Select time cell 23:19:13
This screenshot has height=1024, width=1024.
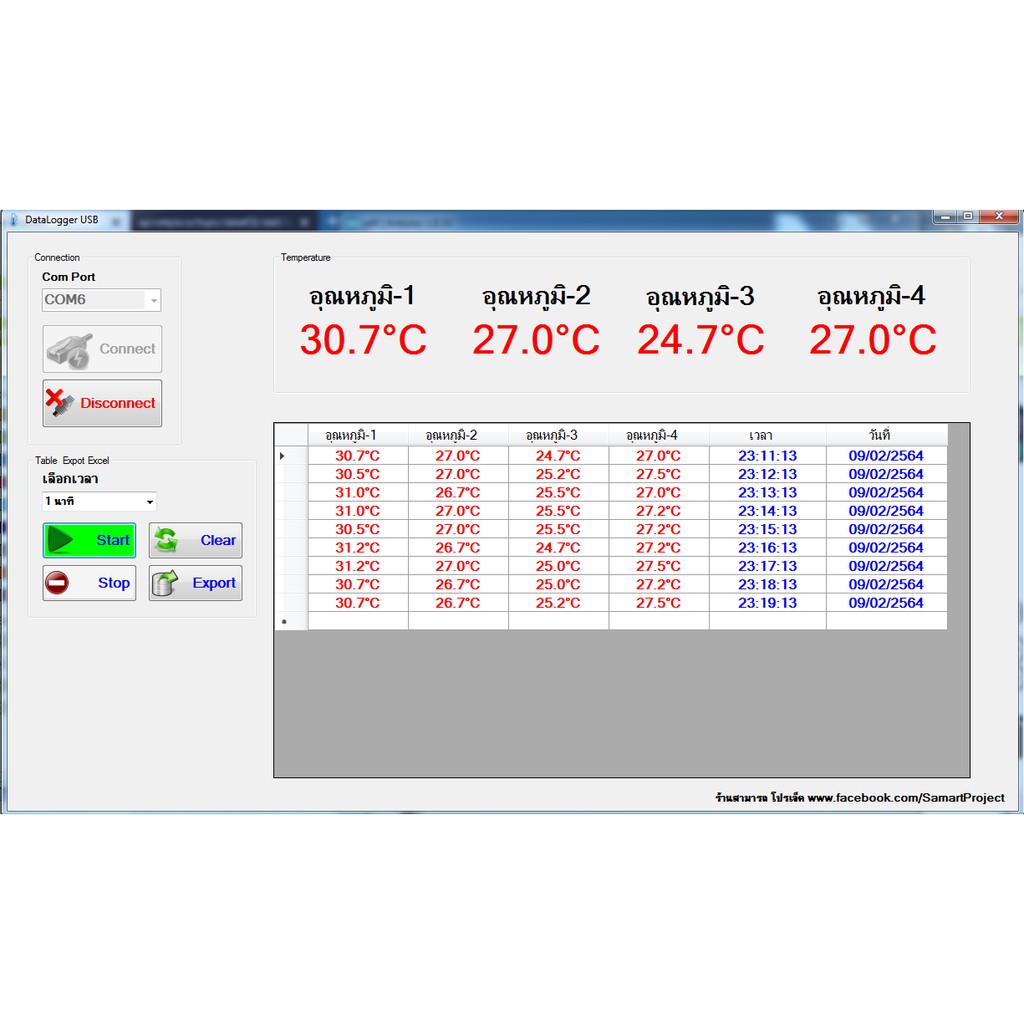tap(768, 603)
